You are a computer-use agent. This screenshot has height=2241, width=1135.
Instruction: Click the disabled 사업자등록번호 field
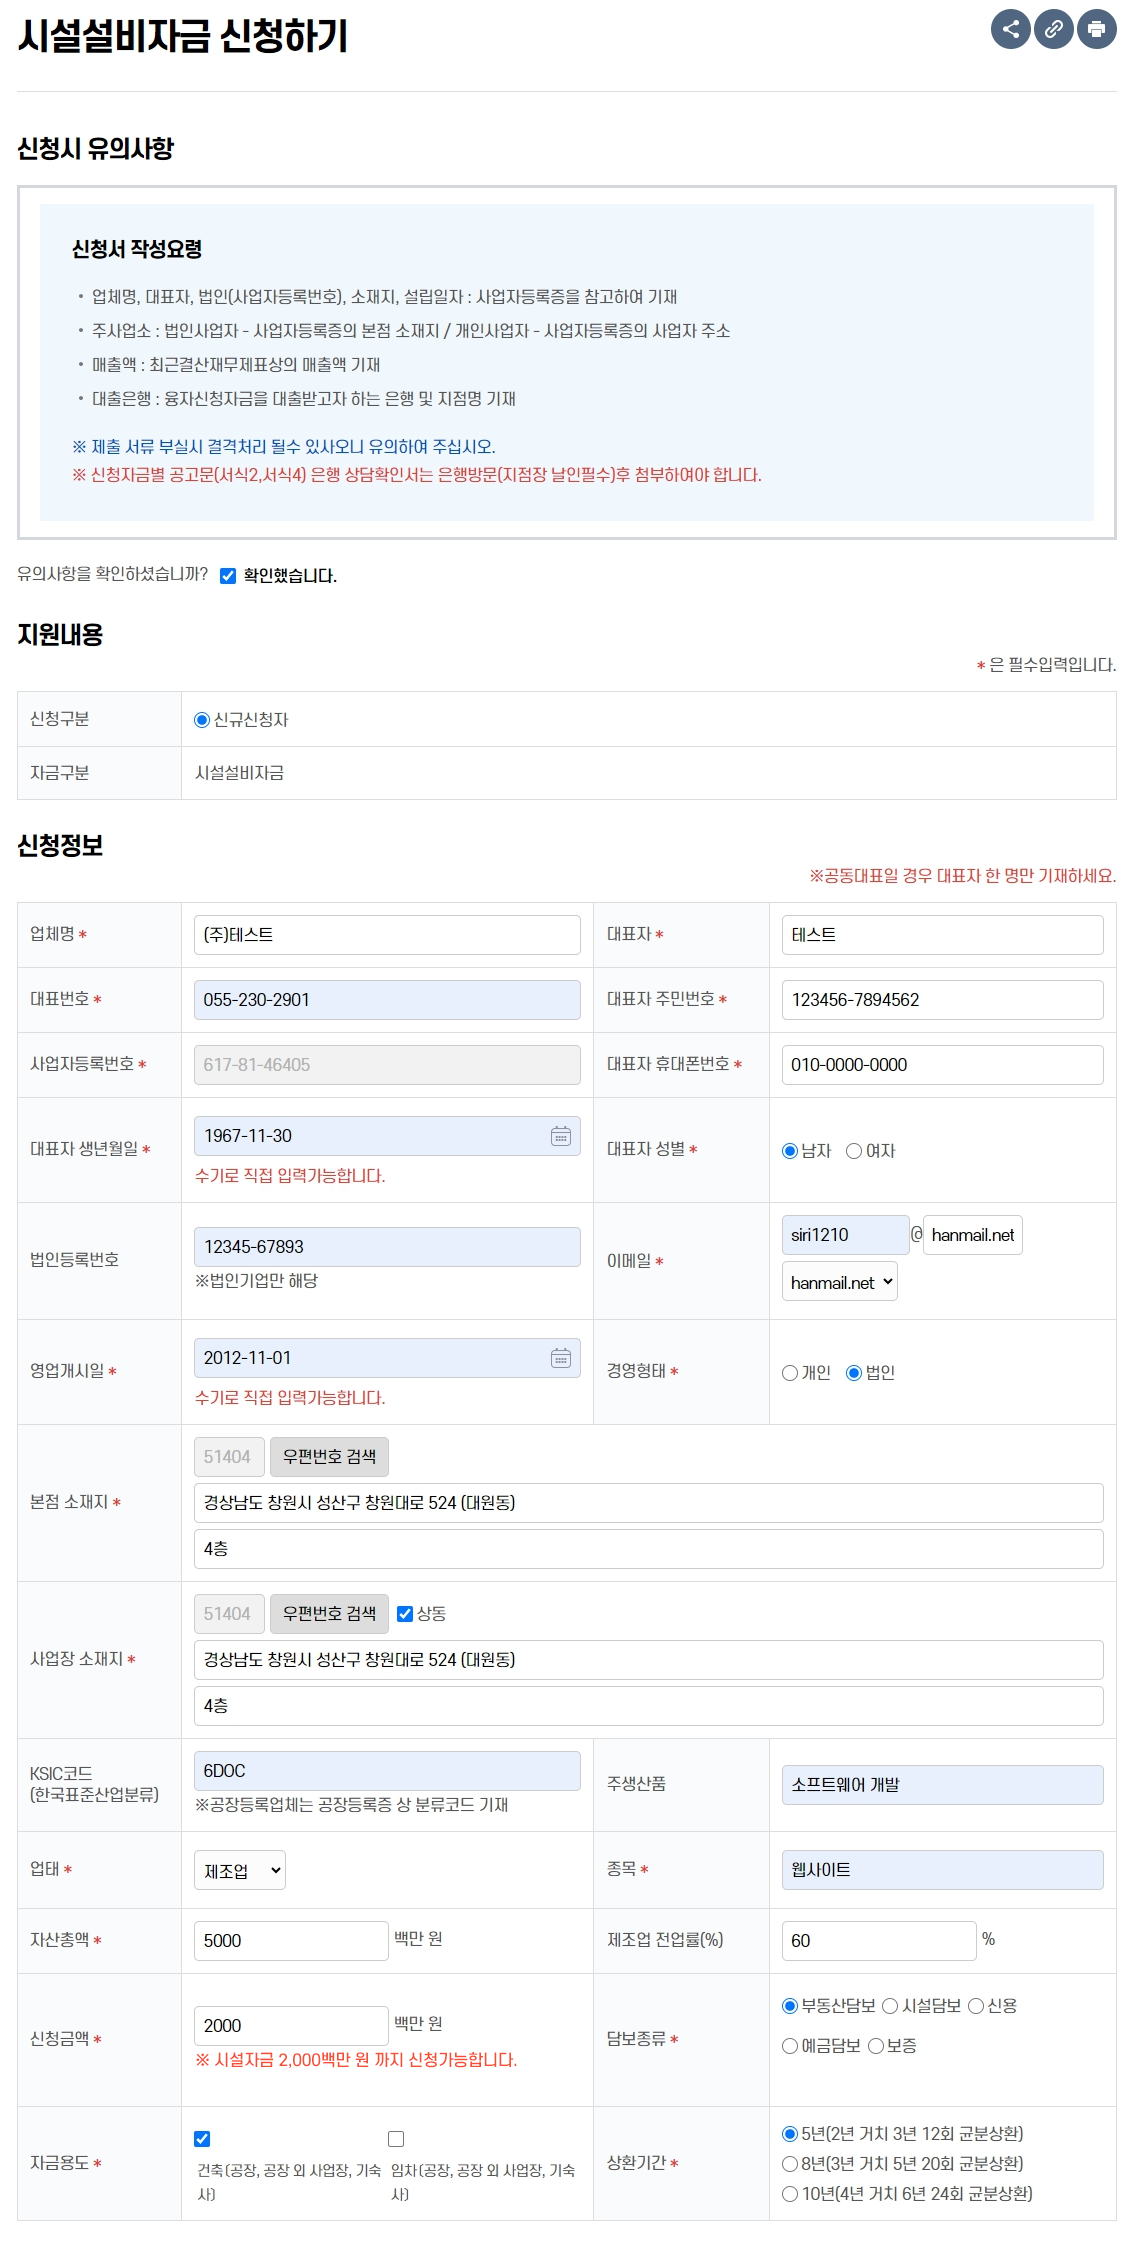point(387,1065)
